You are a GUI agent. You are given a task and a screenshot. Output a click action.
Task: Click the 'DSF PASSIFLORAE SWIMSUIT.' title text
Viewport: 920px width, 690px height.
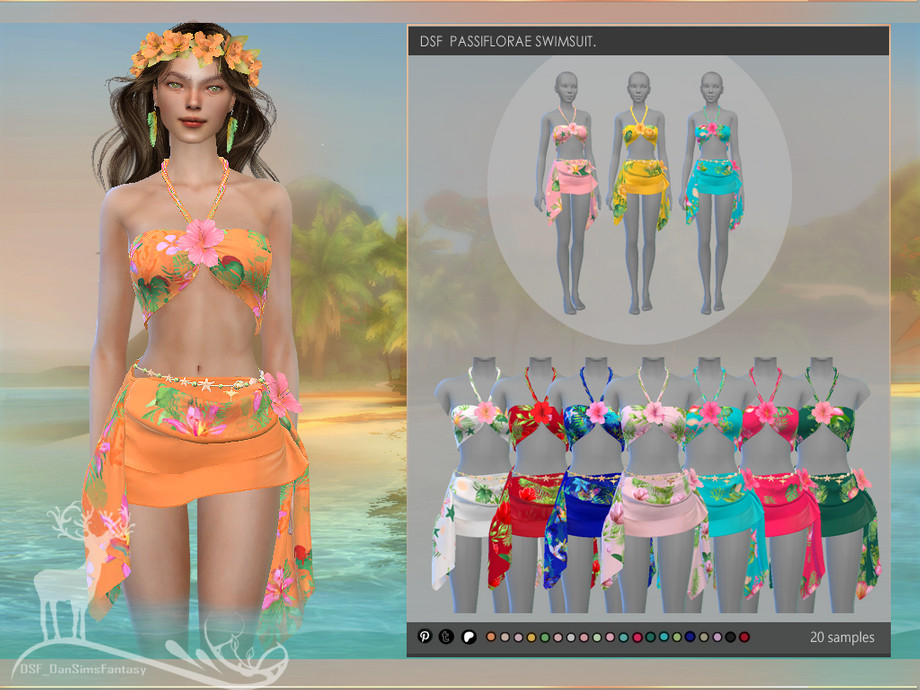pyautogui.click(x=508, y=41)
